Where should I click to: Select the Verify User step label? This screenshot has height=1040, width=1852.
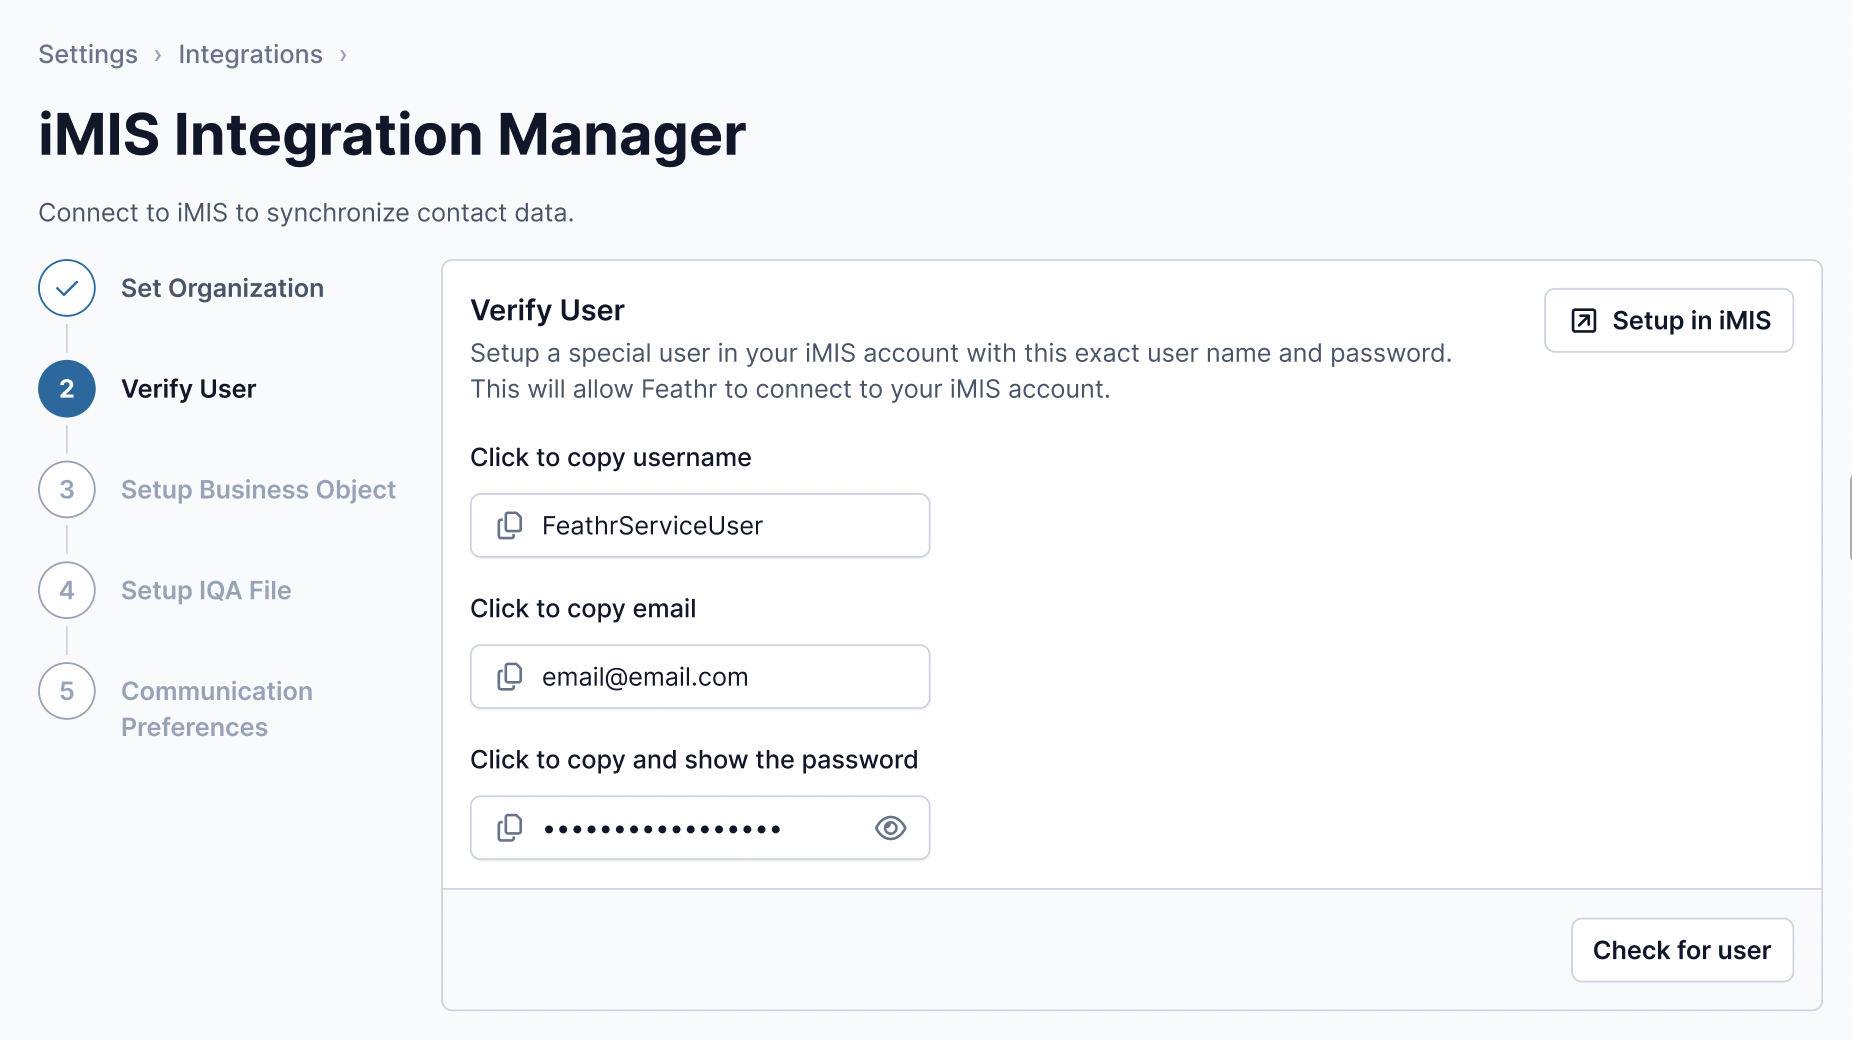pos(188,389)
